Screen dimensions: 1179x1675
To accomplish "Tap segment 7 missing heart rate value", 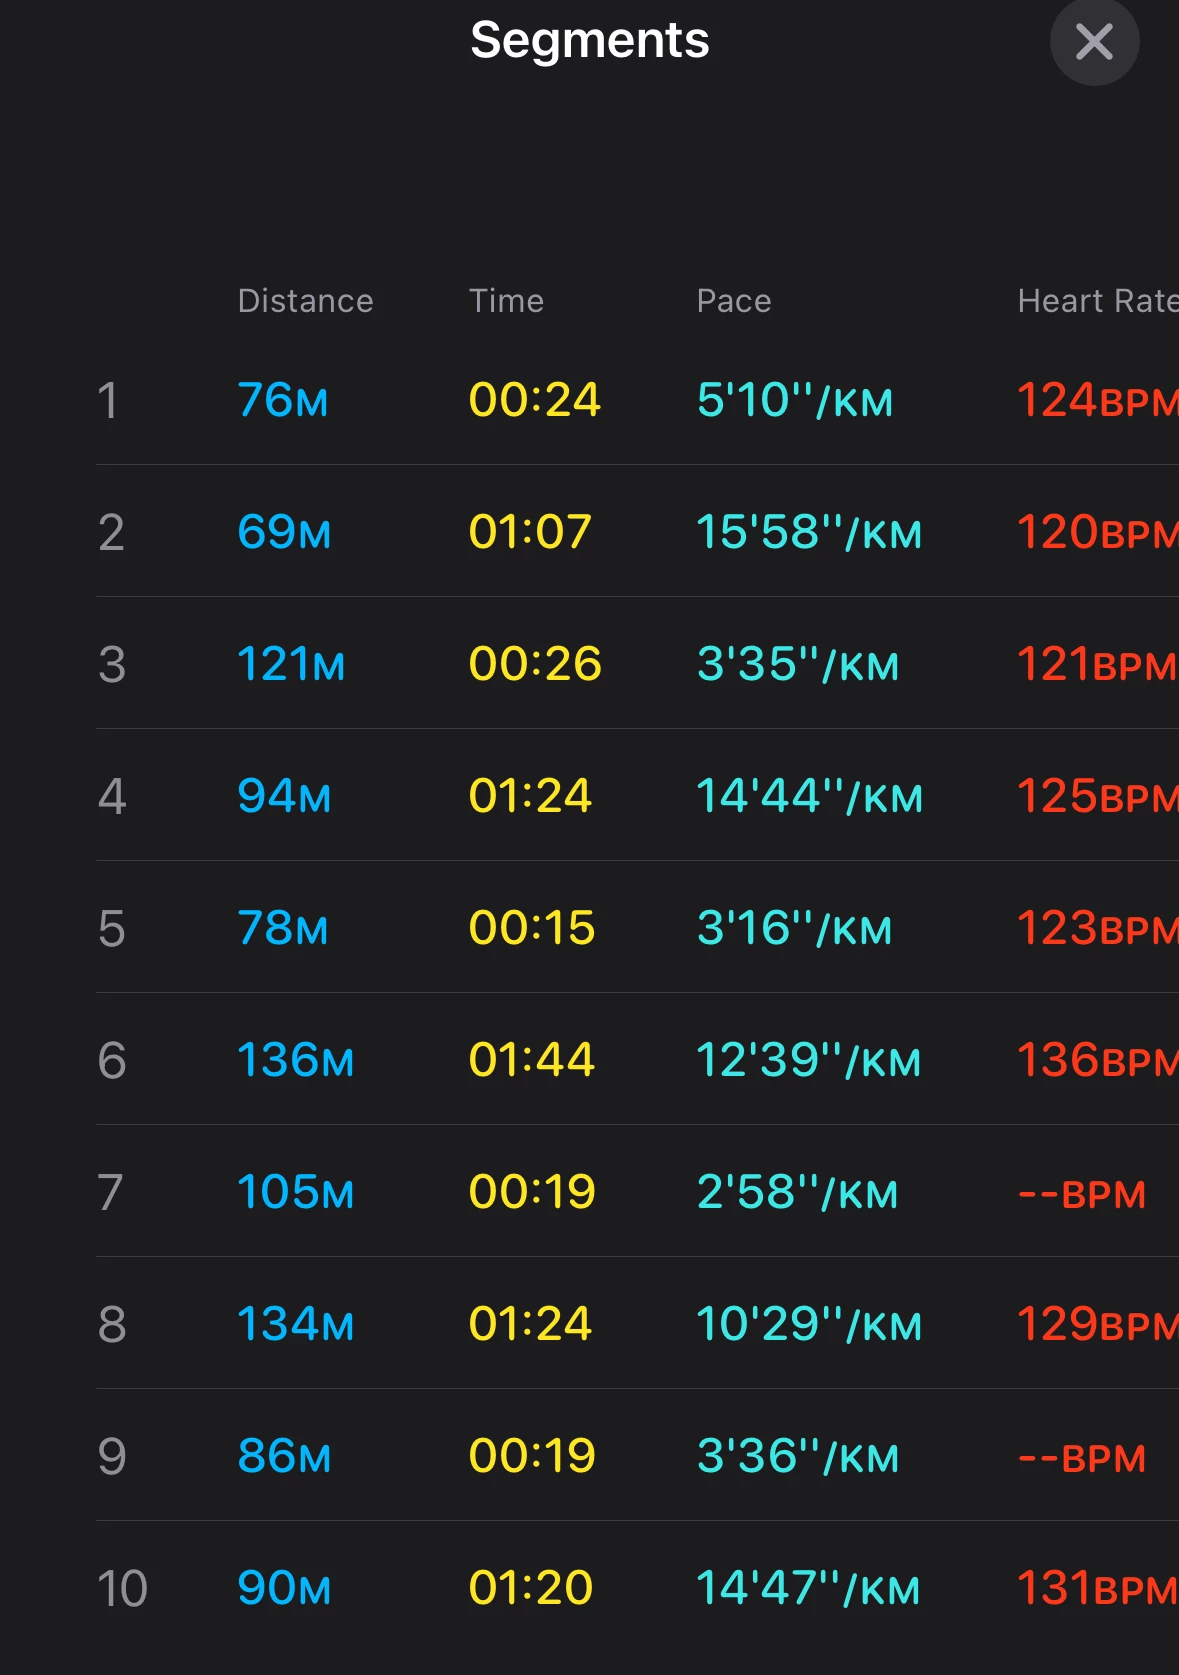I will click(1081, 1193).
